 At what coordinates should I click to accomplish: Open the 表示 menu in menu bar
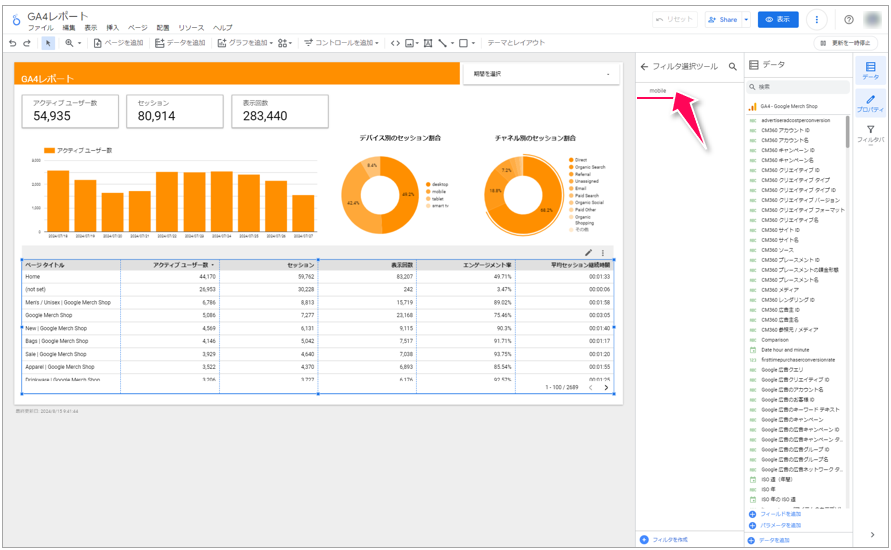(91, 28)
